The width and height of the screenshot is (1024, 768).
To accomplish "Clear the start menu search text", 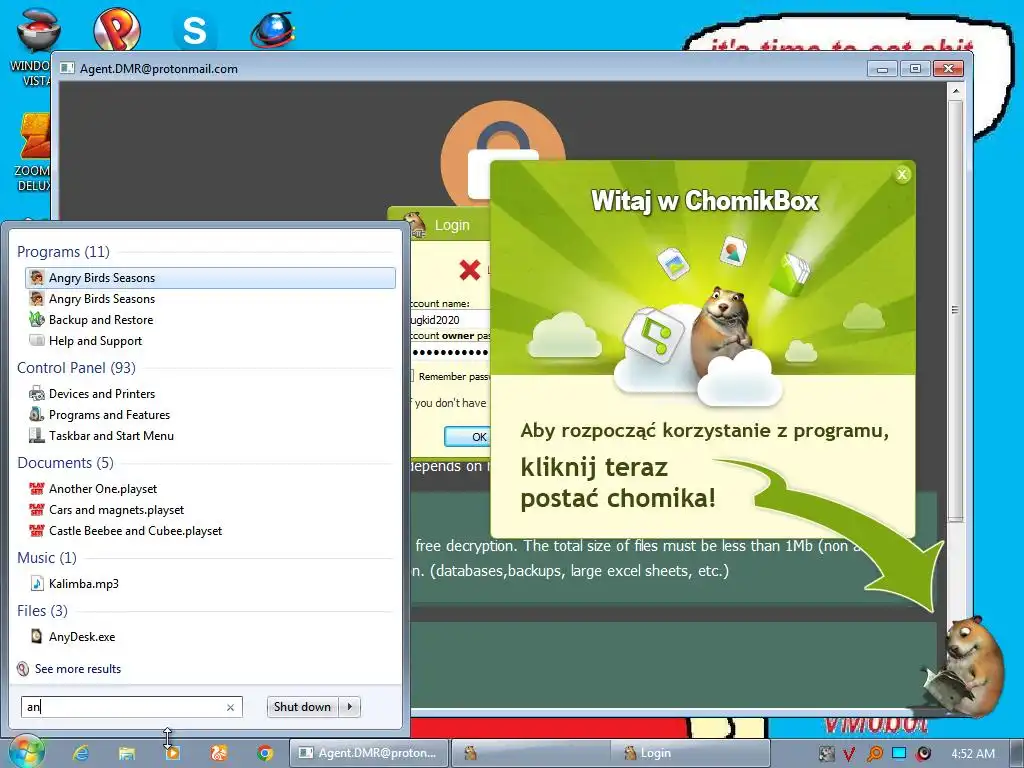I will [x=230, y=707].
